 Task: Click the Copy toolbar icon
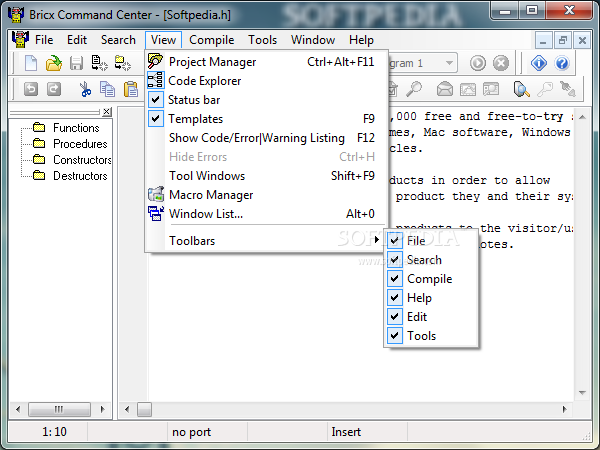[x=108, y=89]
